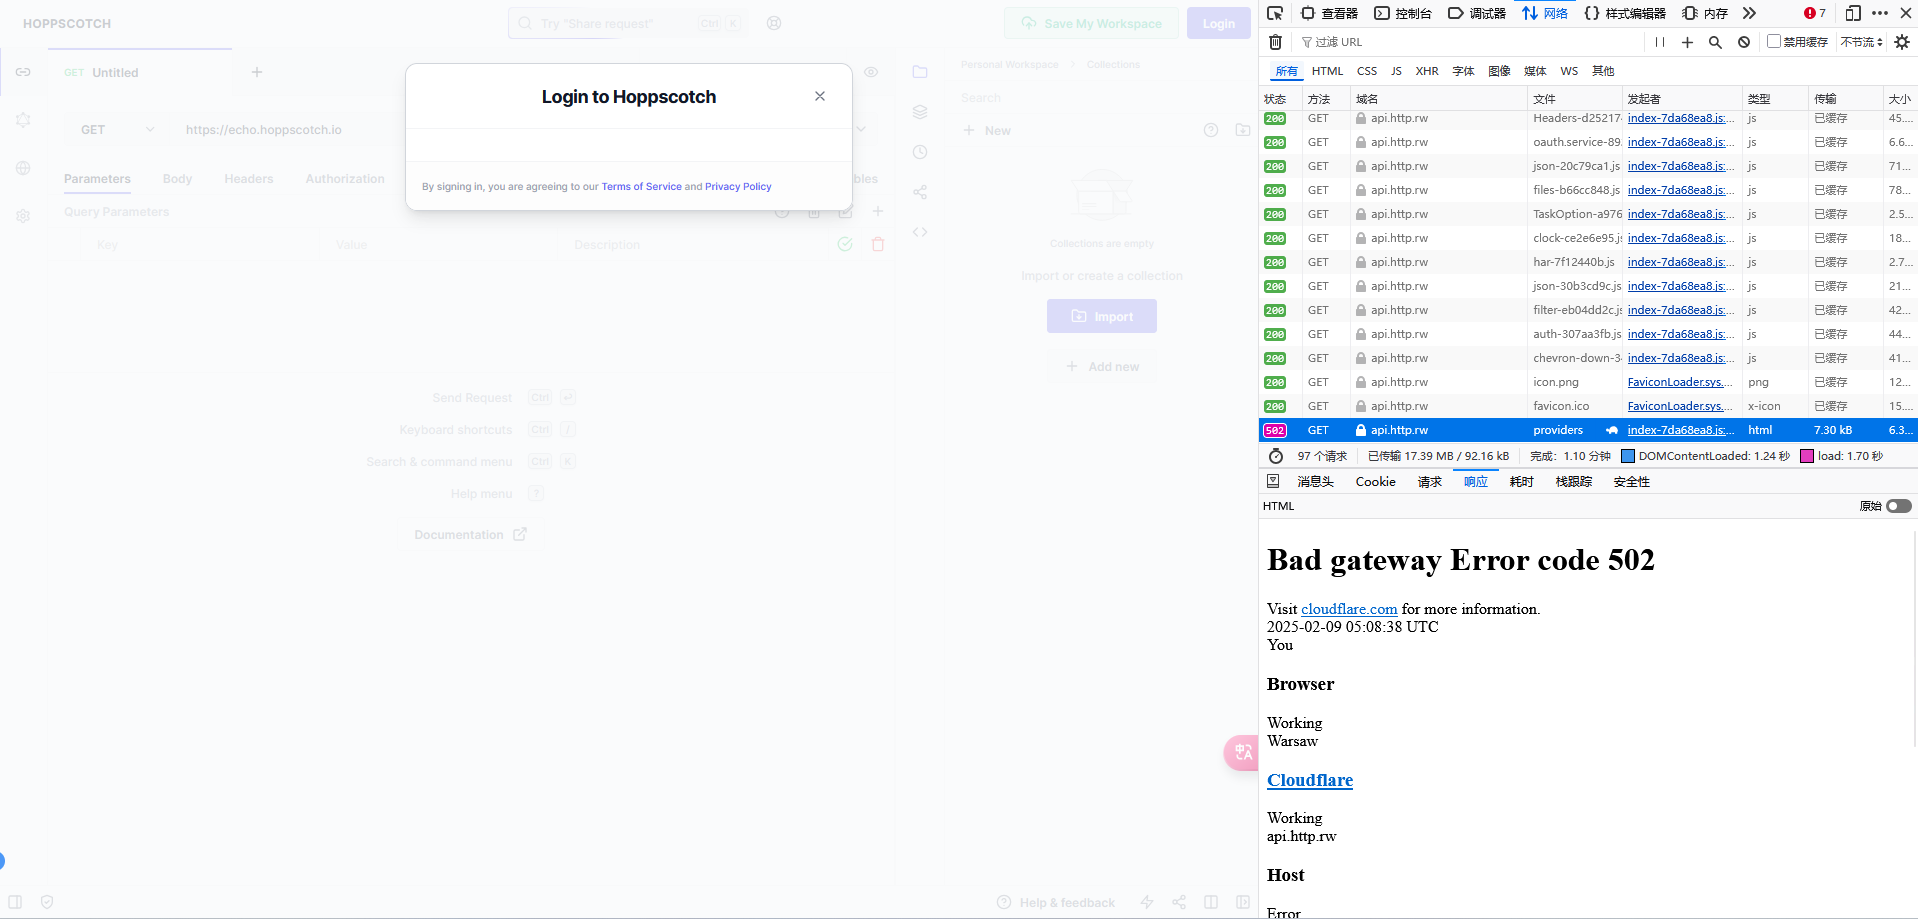Screen dimensions: 1918x919
Task: Activate the DevTools element picker icon
Action: click(1275, 13)
